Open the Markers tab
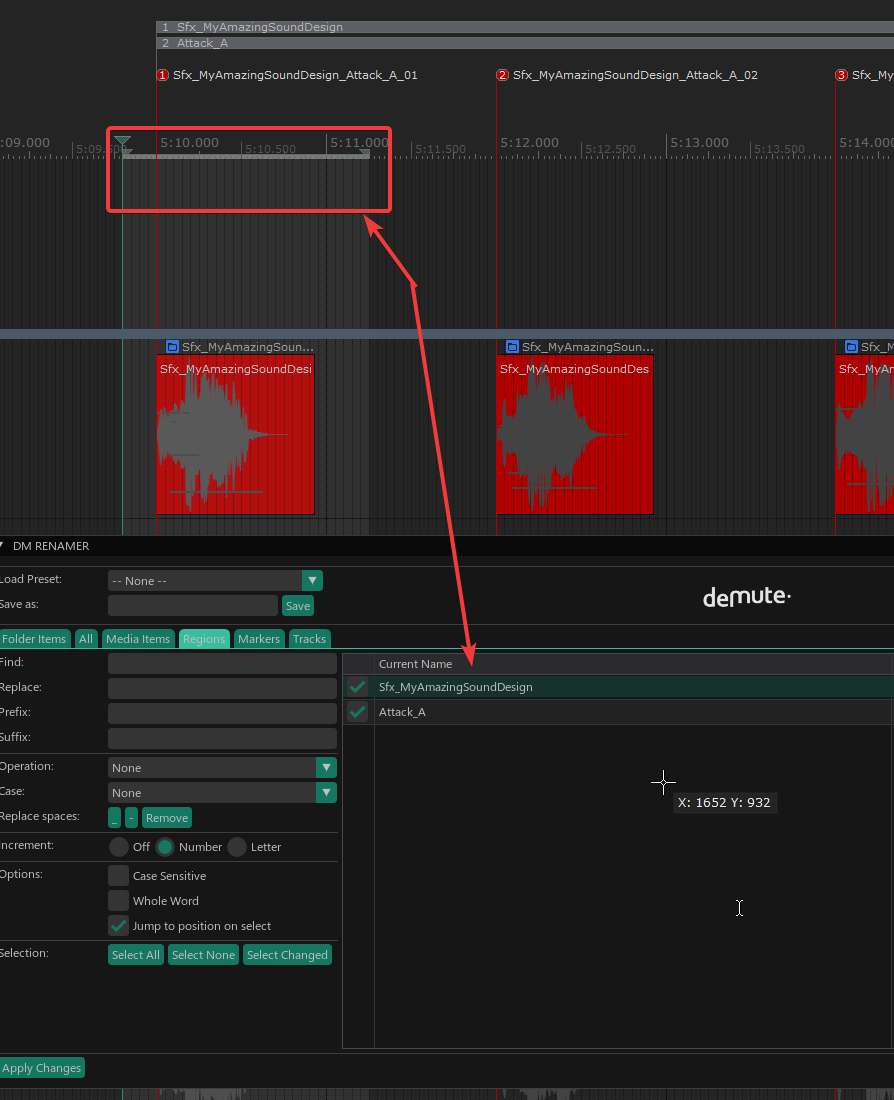The height and width of the screenshot is (1100, 894). click(x=259, y=638)
